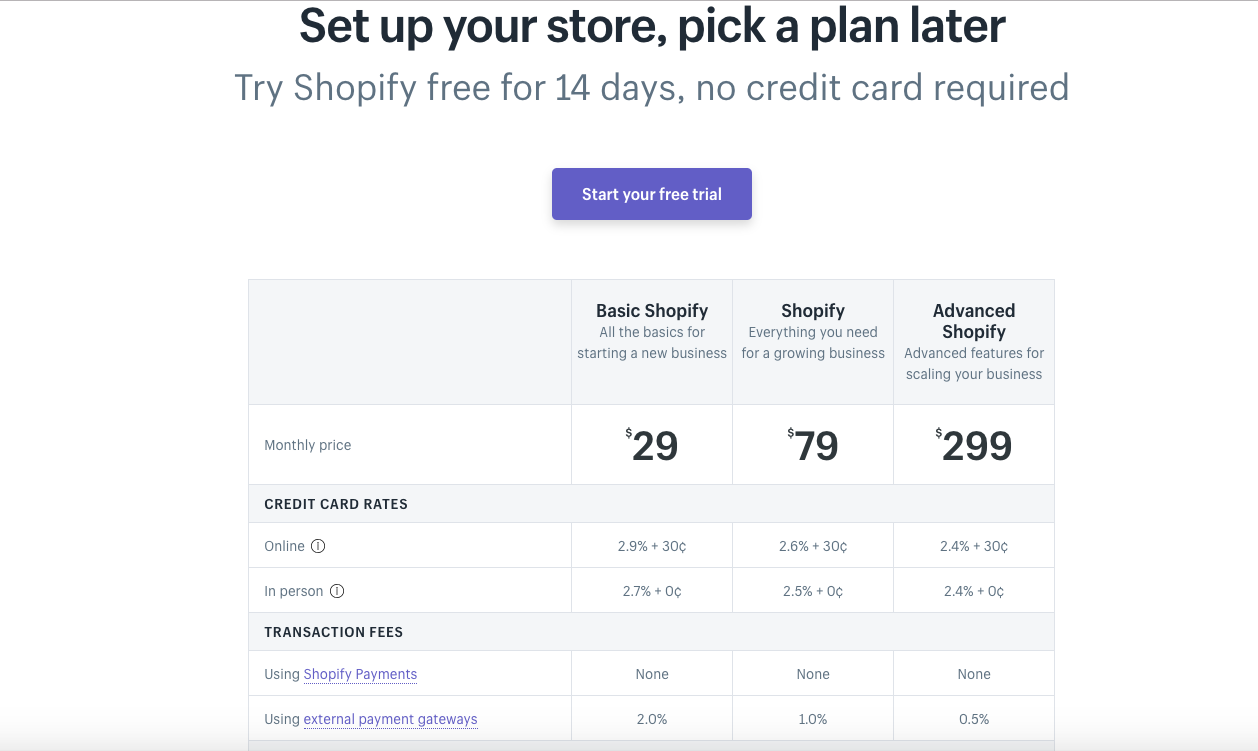Select the Advanced Shopify plan heading
The image size is (1258, 751).
pyautogui.click(x=974, y=321)
